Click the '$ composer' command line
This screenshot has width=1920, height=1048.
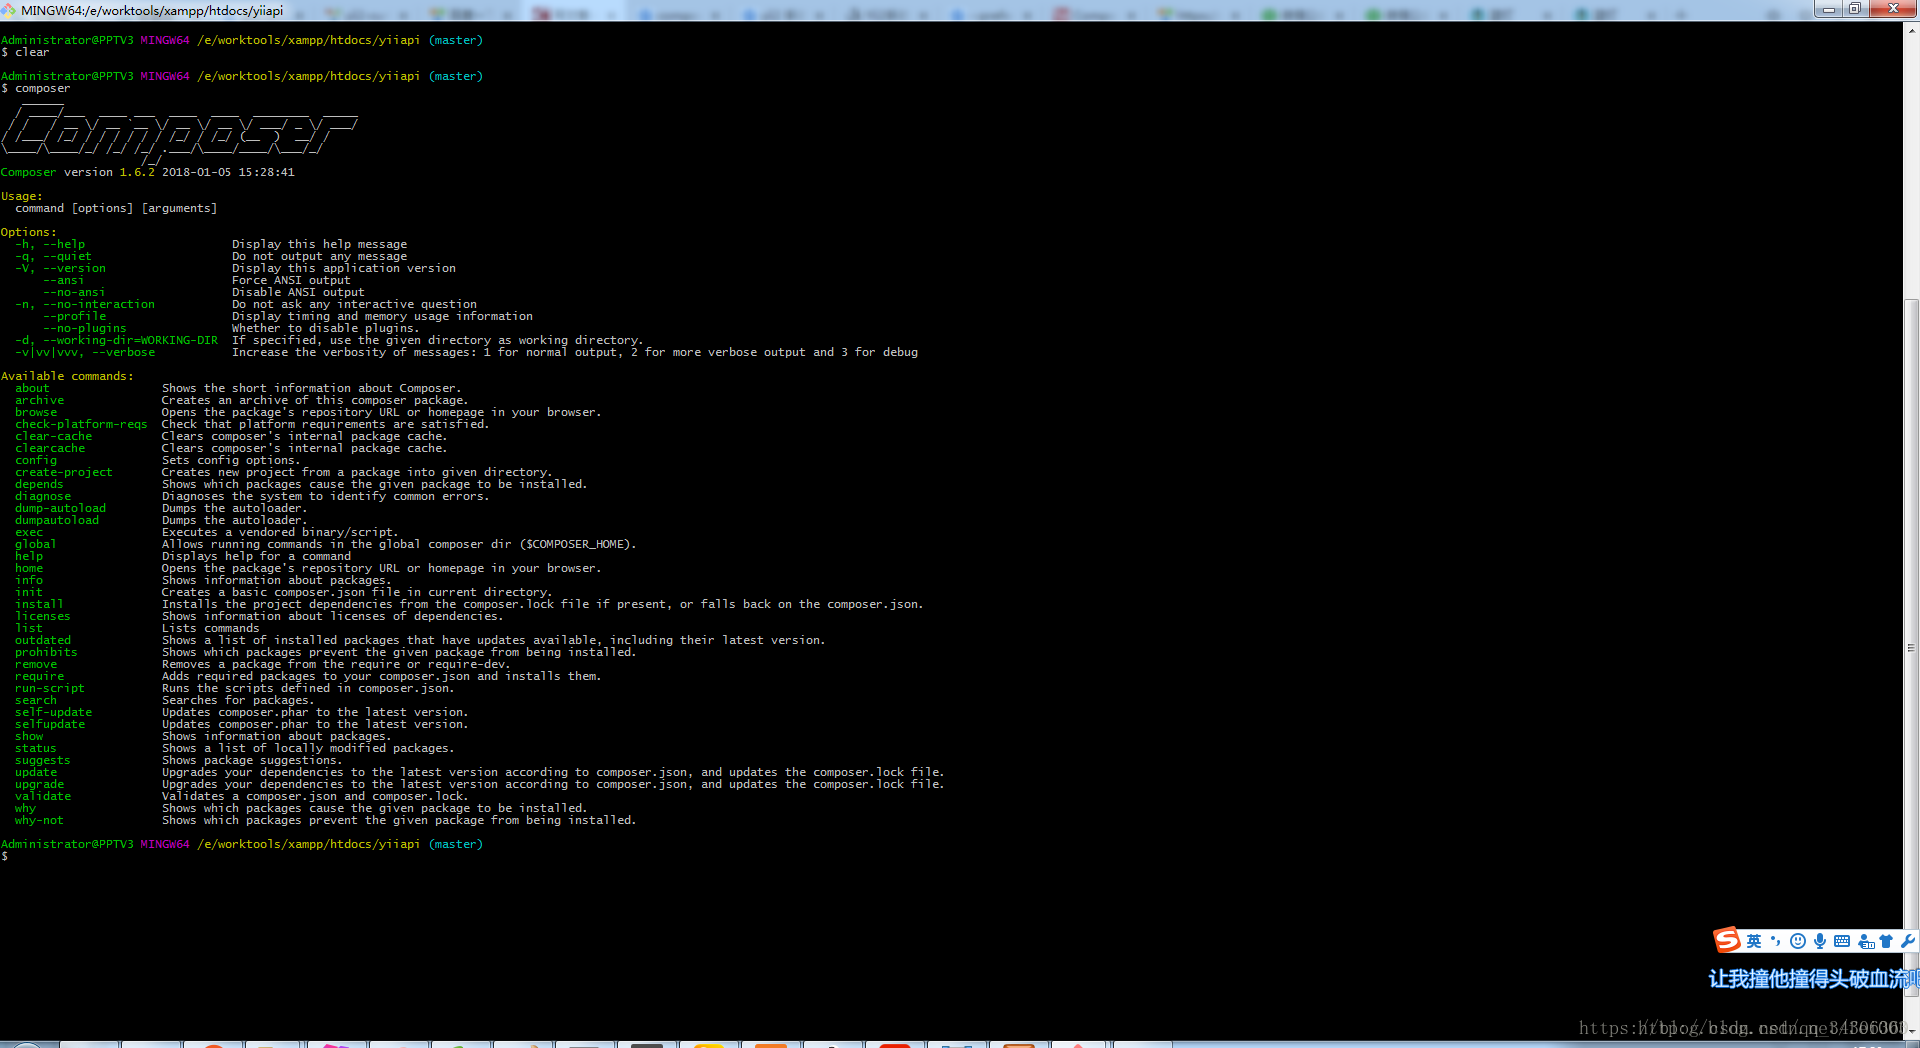click(36, 88)
